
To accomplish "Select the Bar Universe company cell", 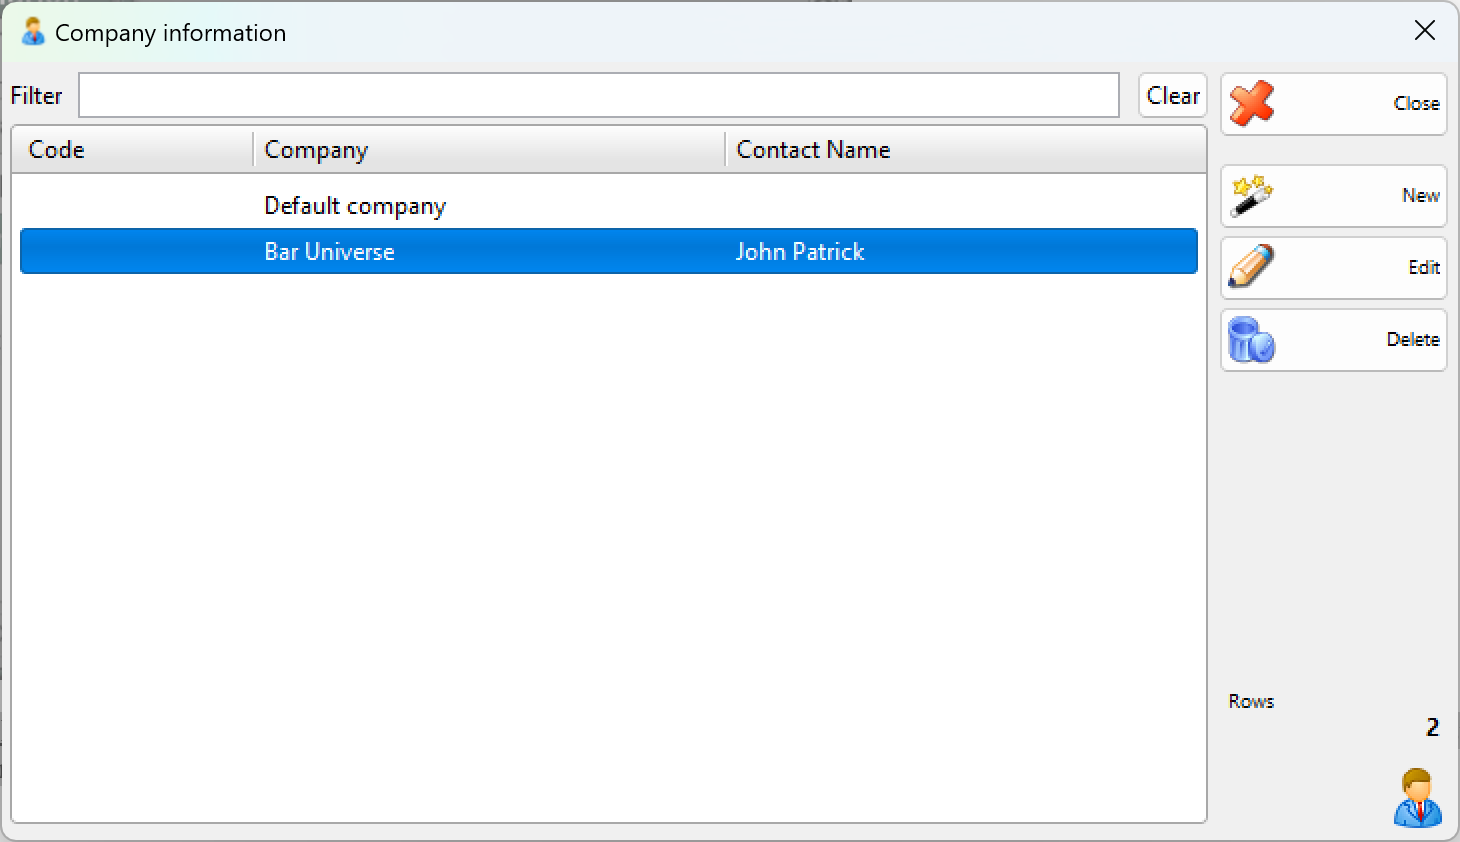I will (x=329, y=251).
